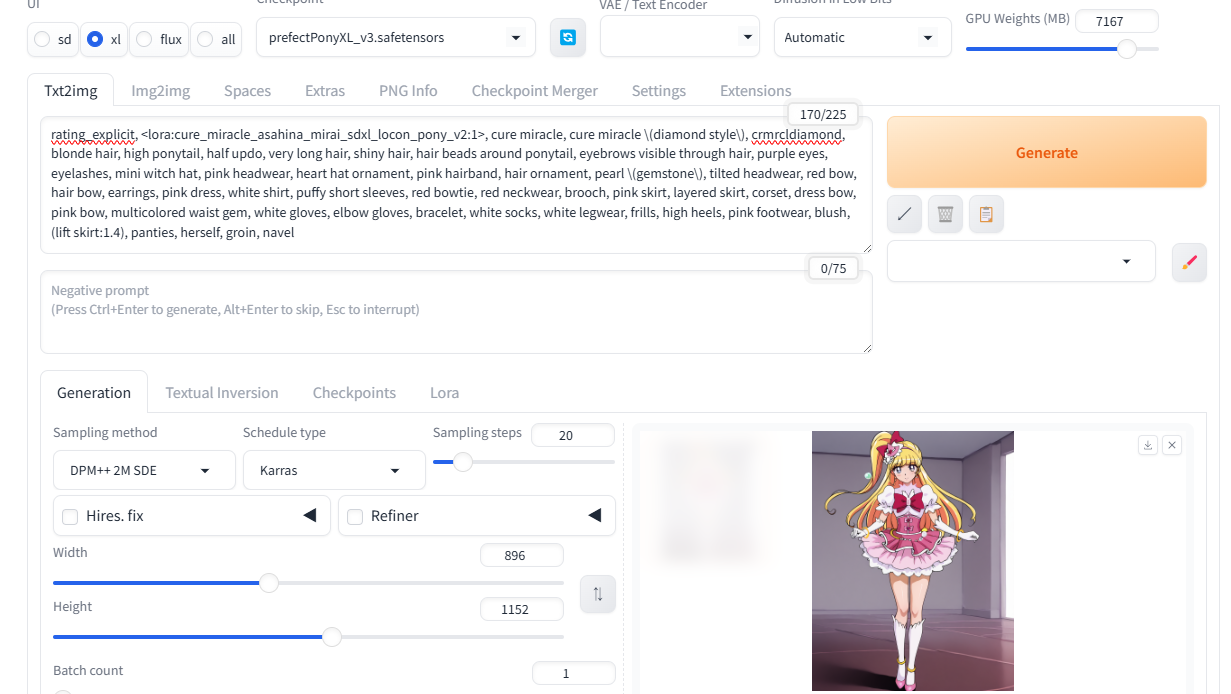The width and height of the screenshot is (1231, 694).
Task: Open the checkpoint dropdown prefectPonyXL_v3
Action: [x=396, y=37]
